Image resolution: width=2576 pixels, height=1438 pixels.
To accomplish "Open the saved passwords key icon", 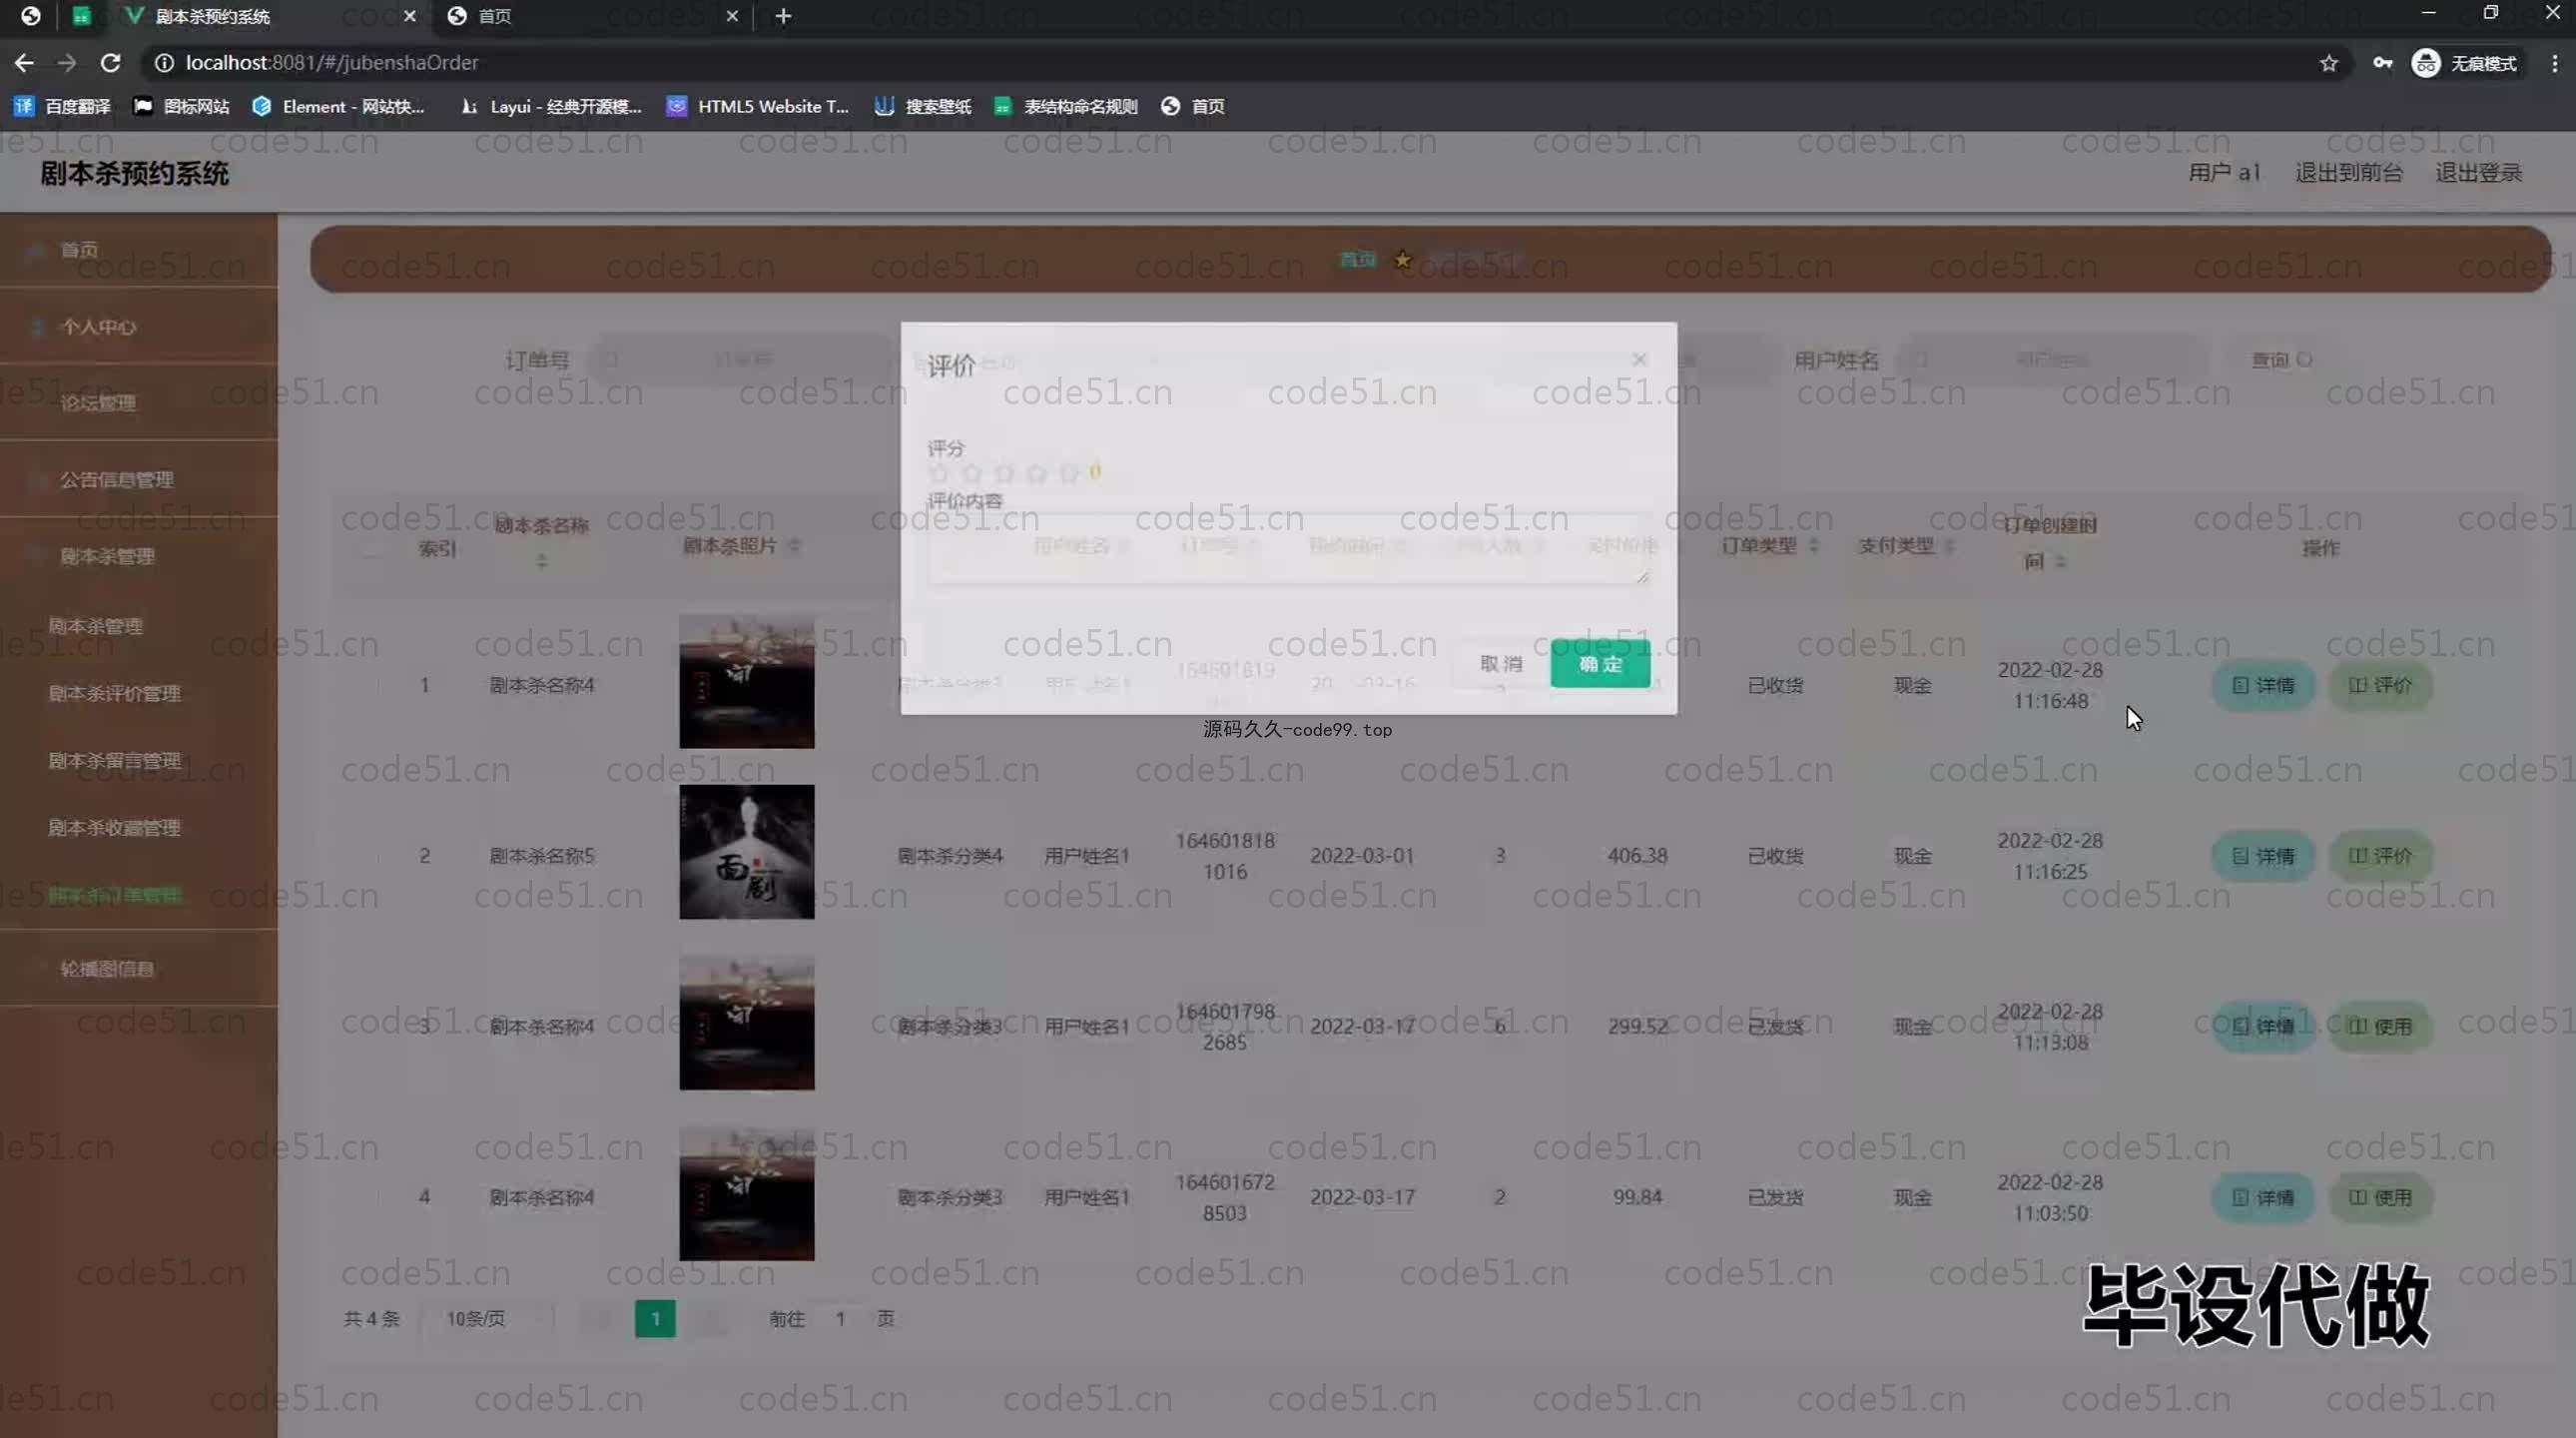I will click(2383, 63).
